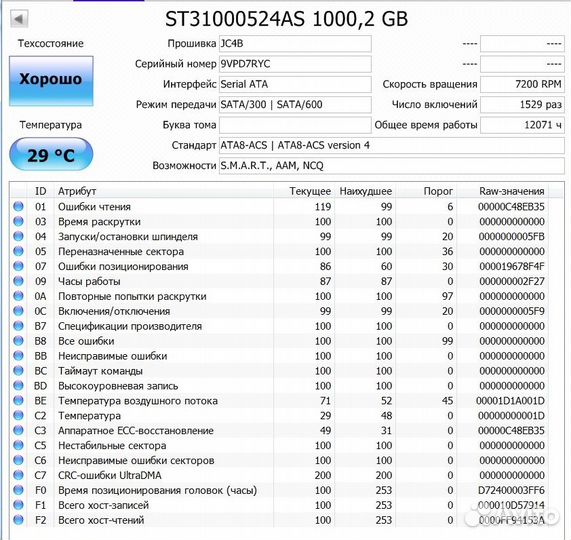Screen dimensions: 571x540
Task: Select the ID cell C5
Action: click(40, 446)
